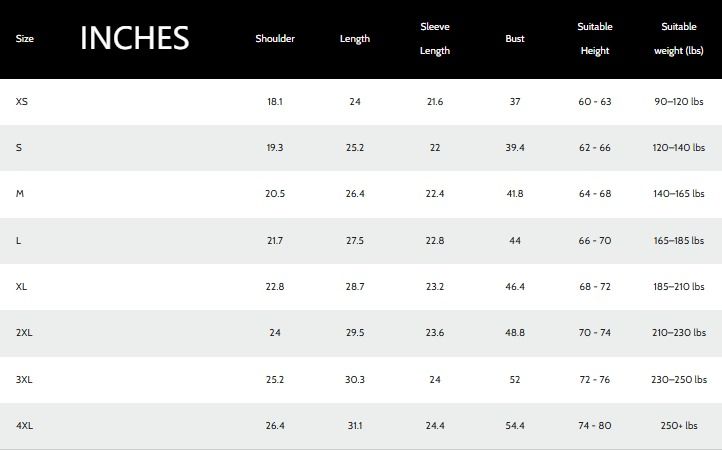The height and width of the screenshot is (450, 722).
Task: Click bust value 41.8 in M row
Action: pos(515,194)
